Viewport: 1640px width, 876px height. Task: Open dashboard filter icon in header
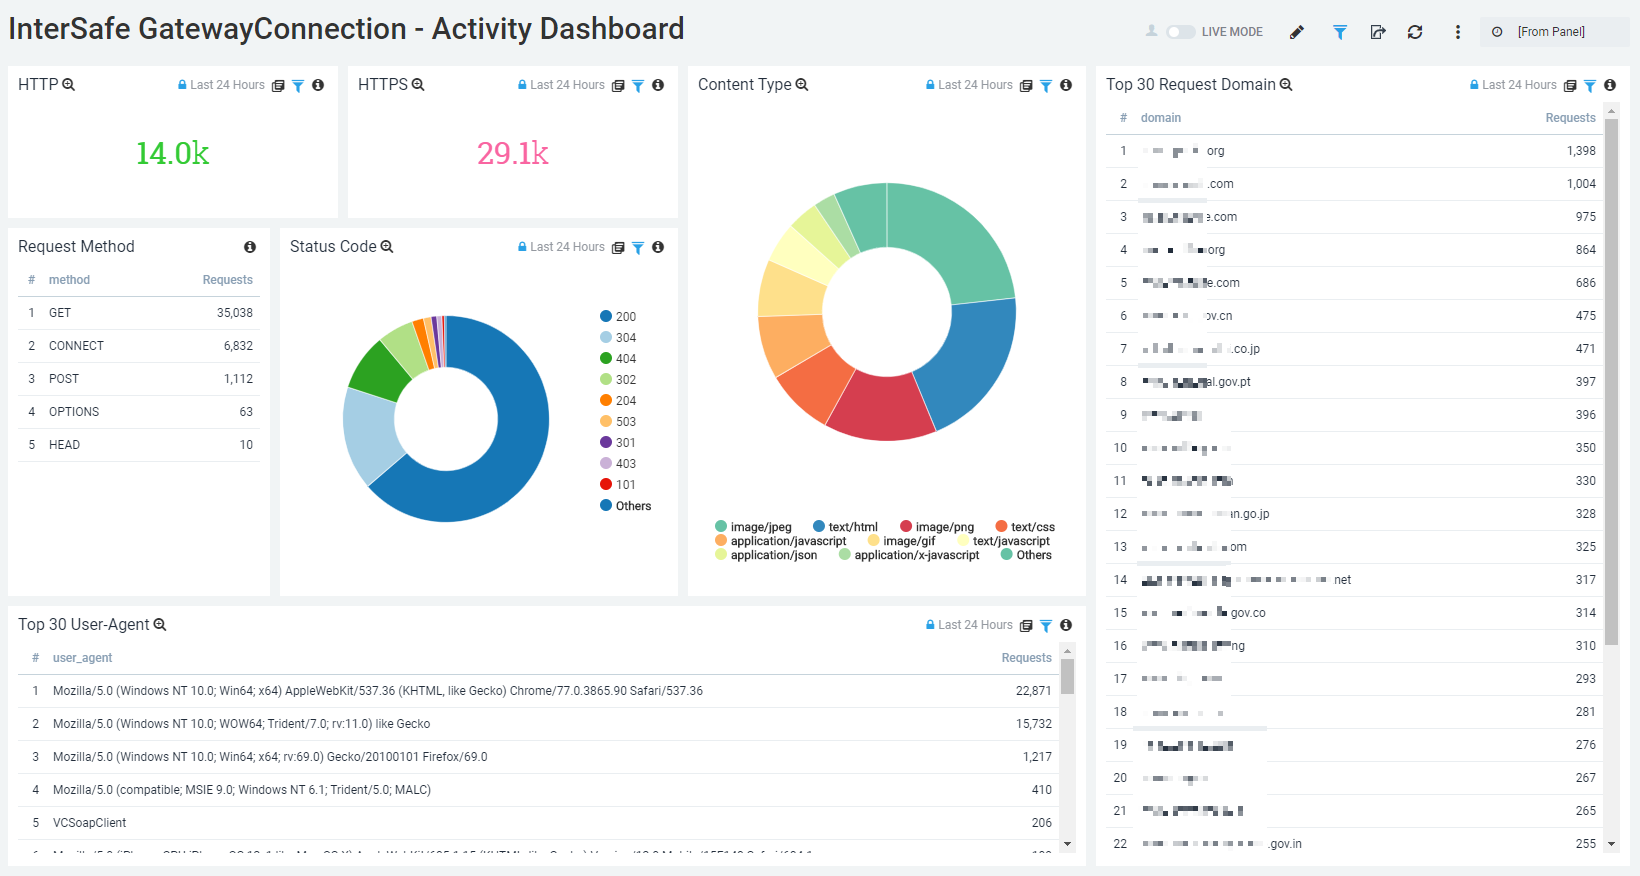[x=1340, y=32]
